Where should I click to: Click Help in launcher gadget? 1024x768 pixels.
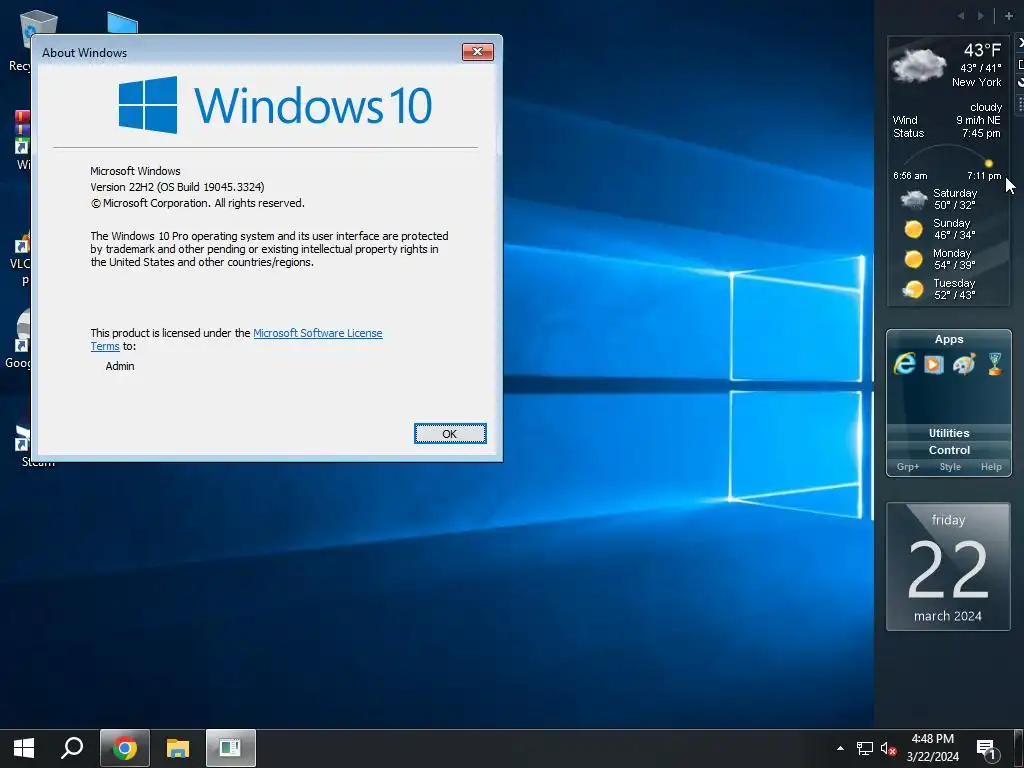(991, 467)
